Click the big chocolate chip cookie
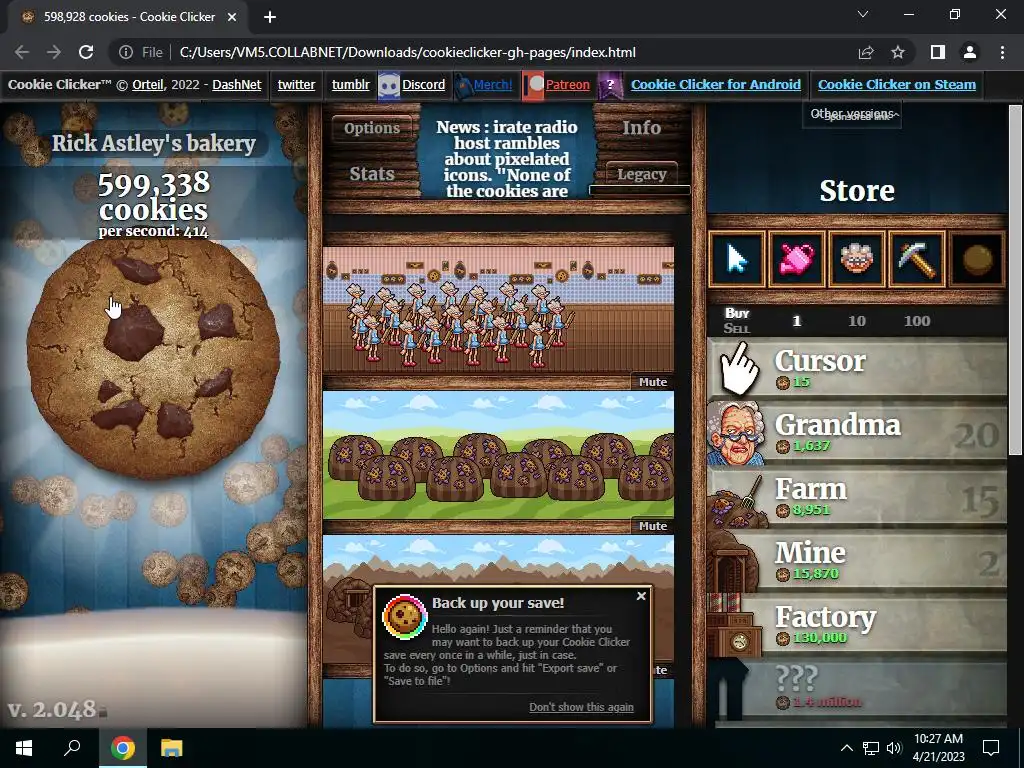The image size is (1024, 768). 153,359
